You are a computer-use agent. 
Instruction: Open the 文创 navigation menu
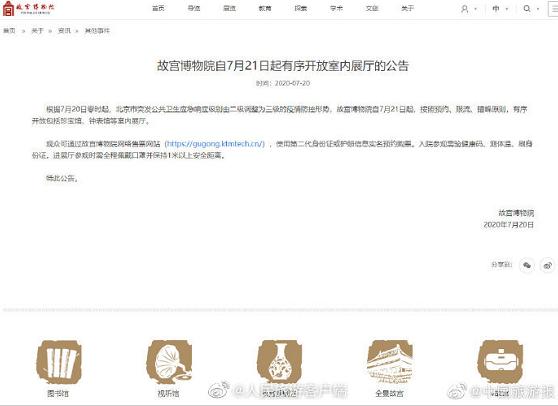point(372,9)
